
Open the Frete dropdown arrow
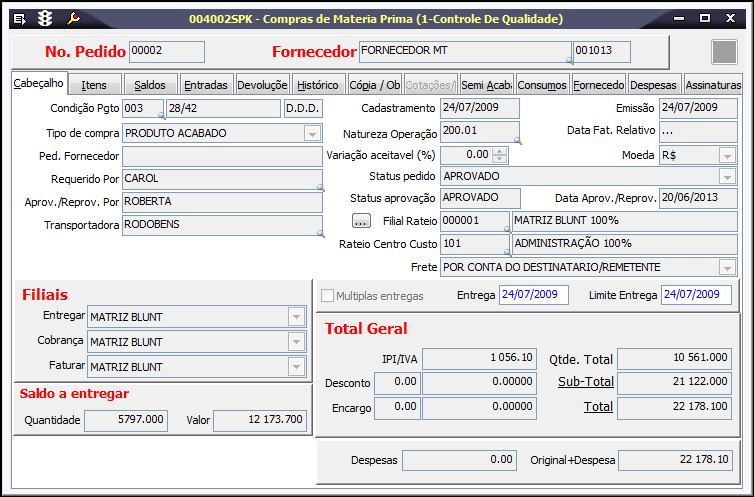click(727, 267)
